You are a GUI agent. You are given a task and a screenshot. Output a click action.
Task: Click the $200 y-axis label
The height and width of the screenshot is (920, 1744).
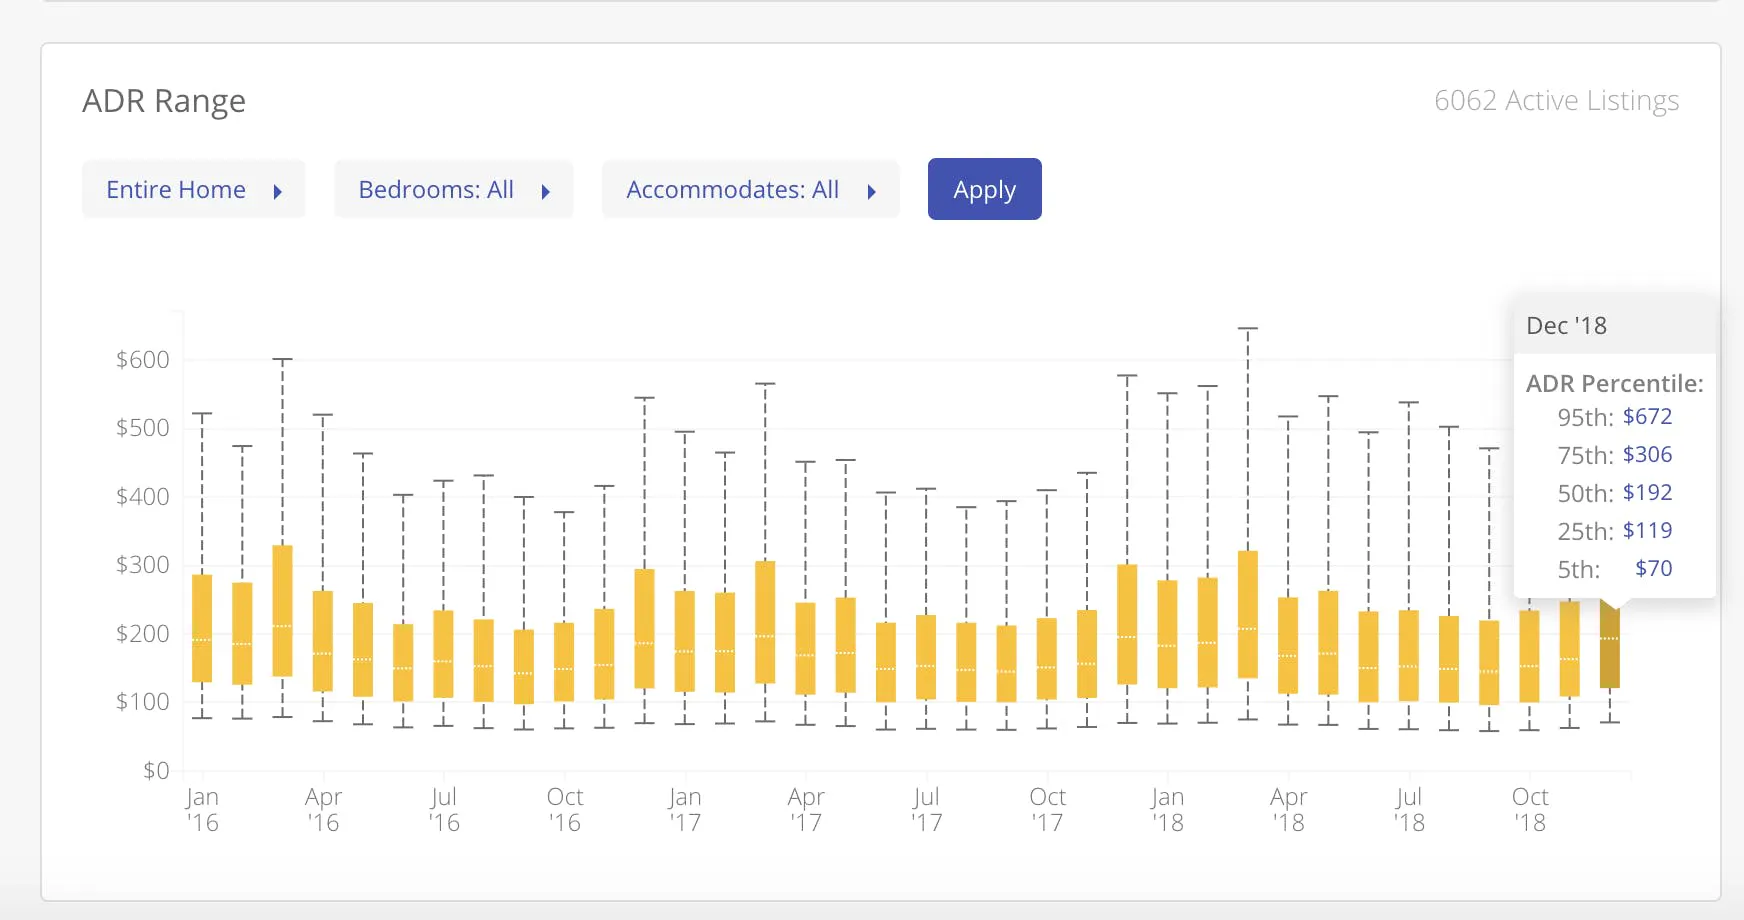pyautogui.click(x=143, y=634)
